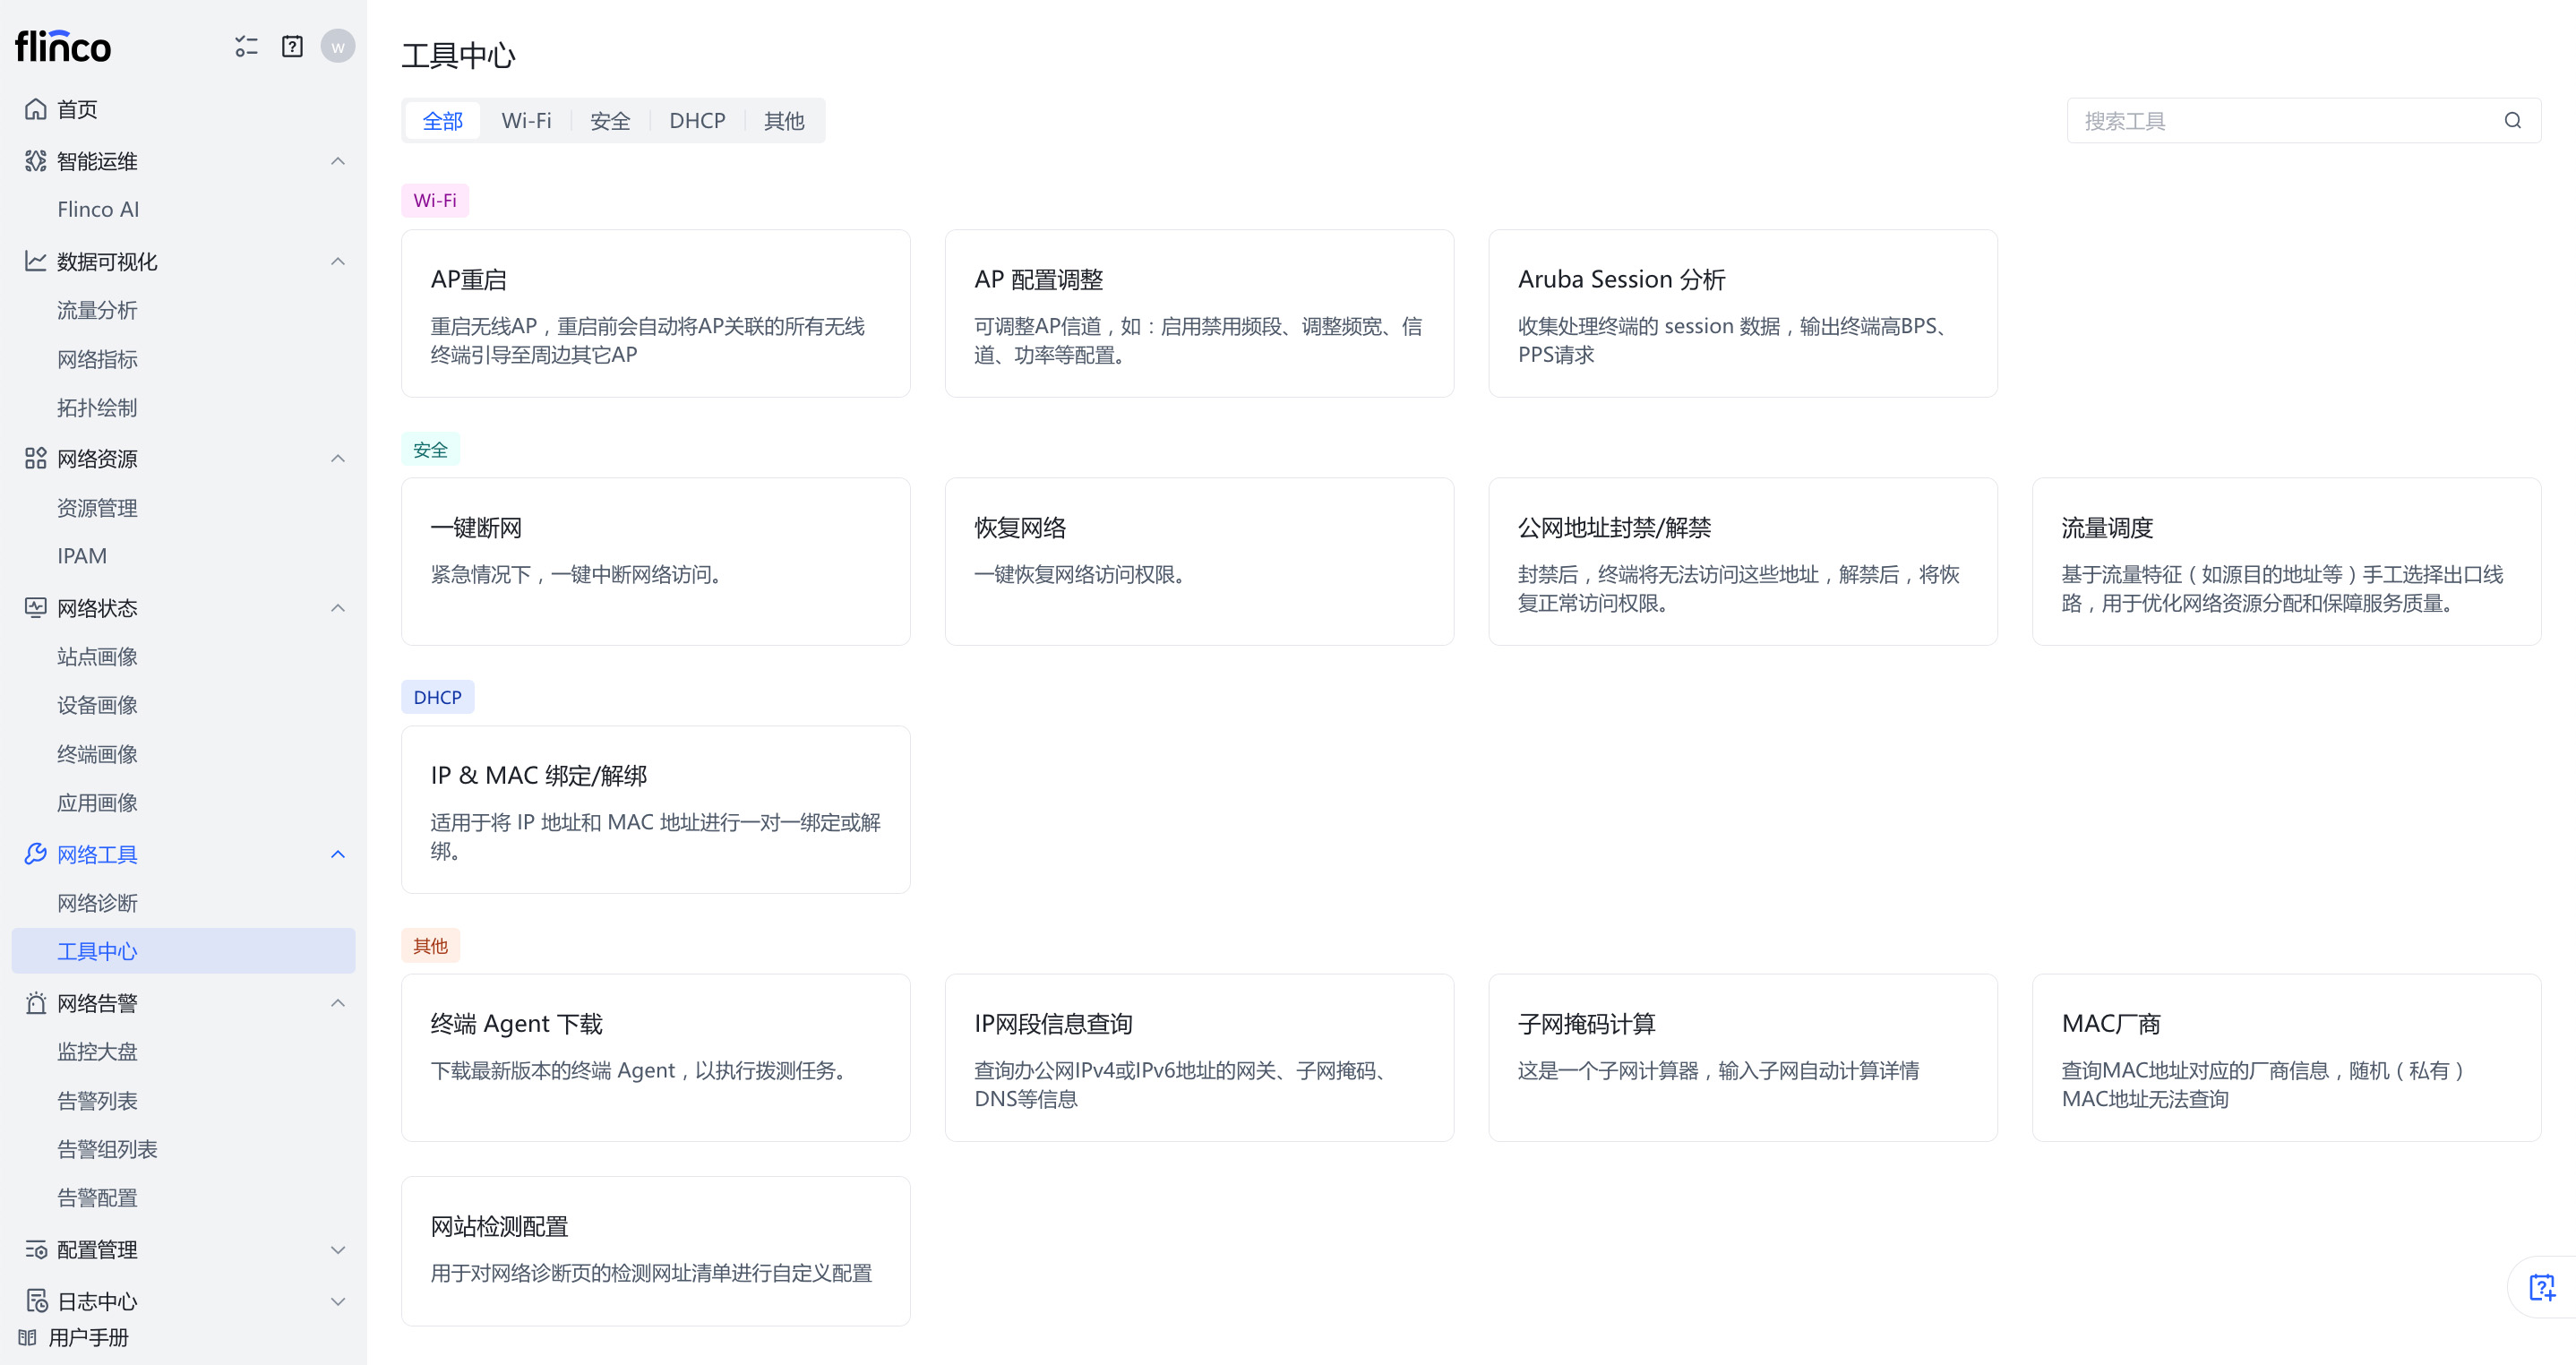
Task: Click the home icon beside 首页
Action: tap(36, 109)
